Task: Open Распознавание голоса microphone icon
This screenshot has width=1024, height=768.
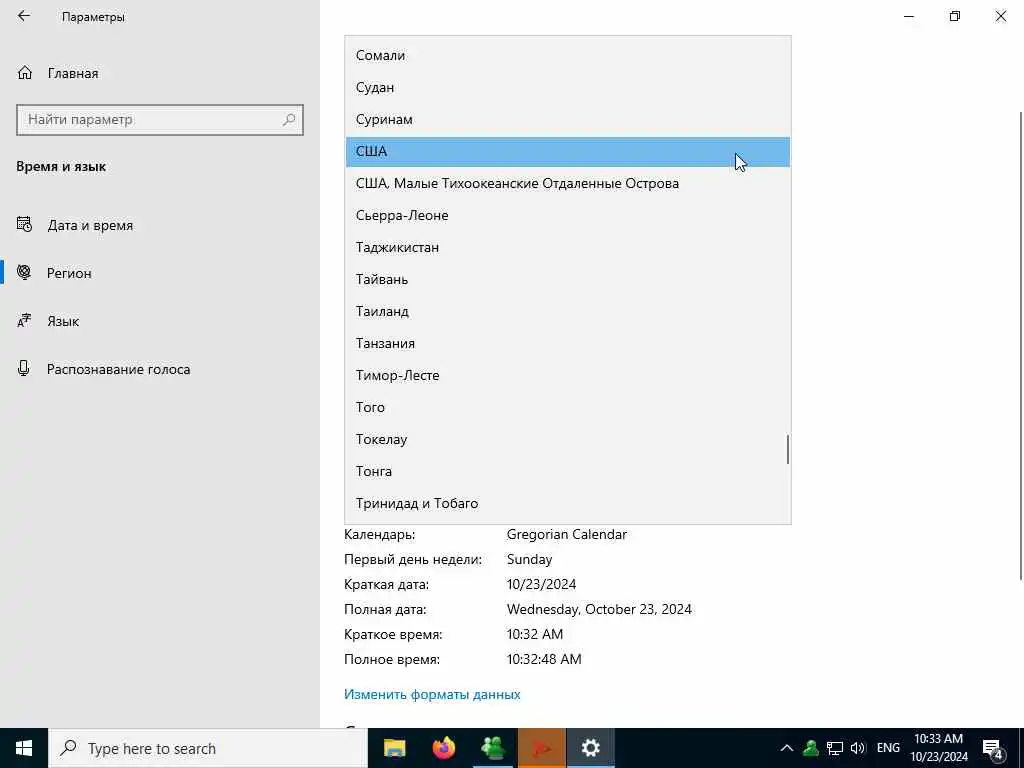Action: (24, 368)
